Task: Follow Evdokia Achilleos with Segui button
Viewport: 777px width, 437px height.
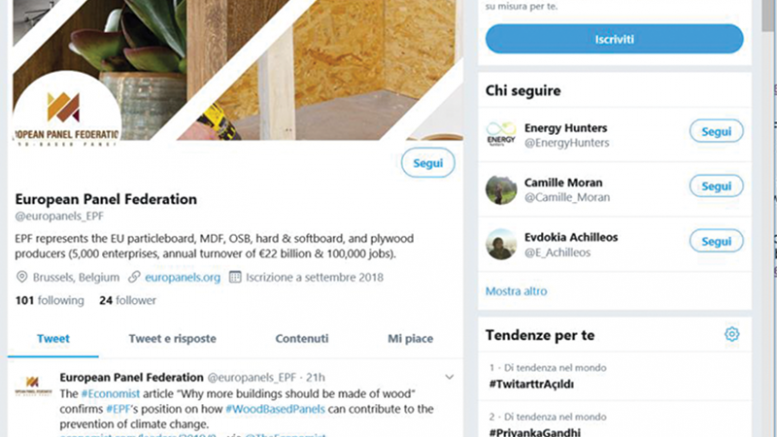Action: (716, 241)
